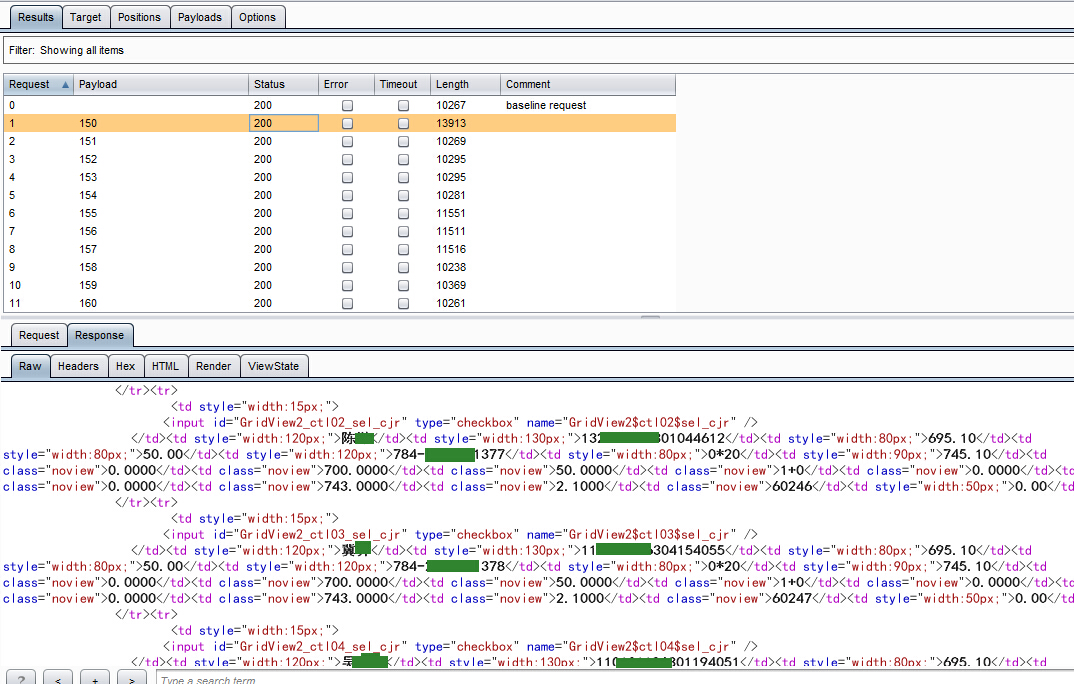The image size is (1074, 684).
Task: Sort by Request column header
Action: click(x=38, y=84)
